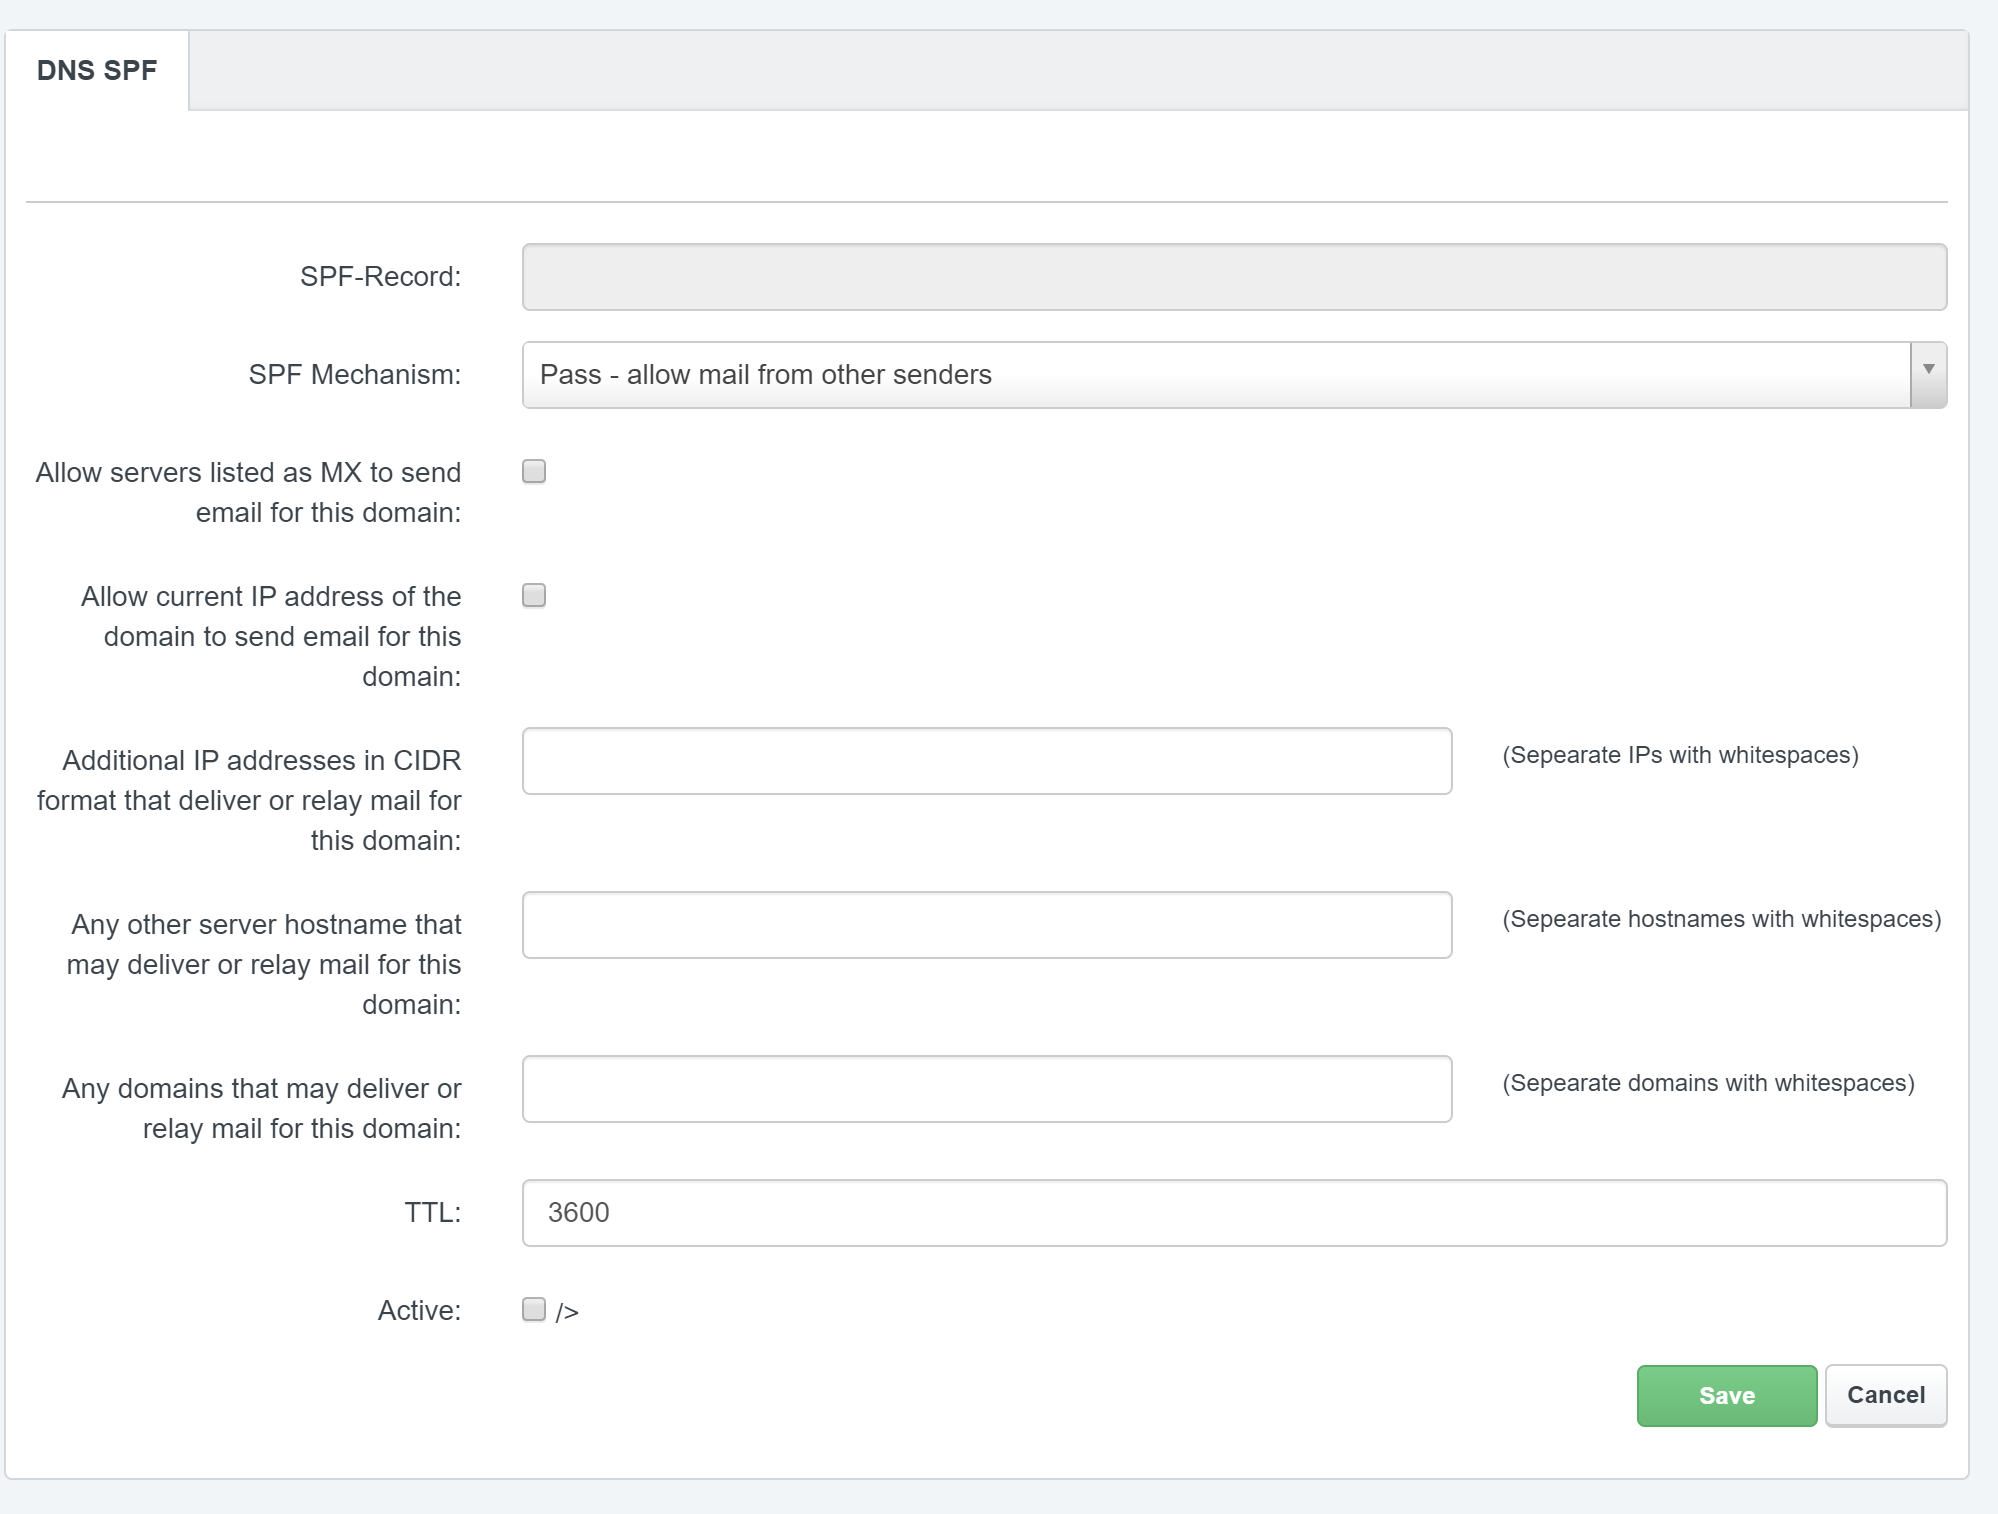Click the Active label
The width and height of the screenshot is (1998, 1514).
point(420,1310)
